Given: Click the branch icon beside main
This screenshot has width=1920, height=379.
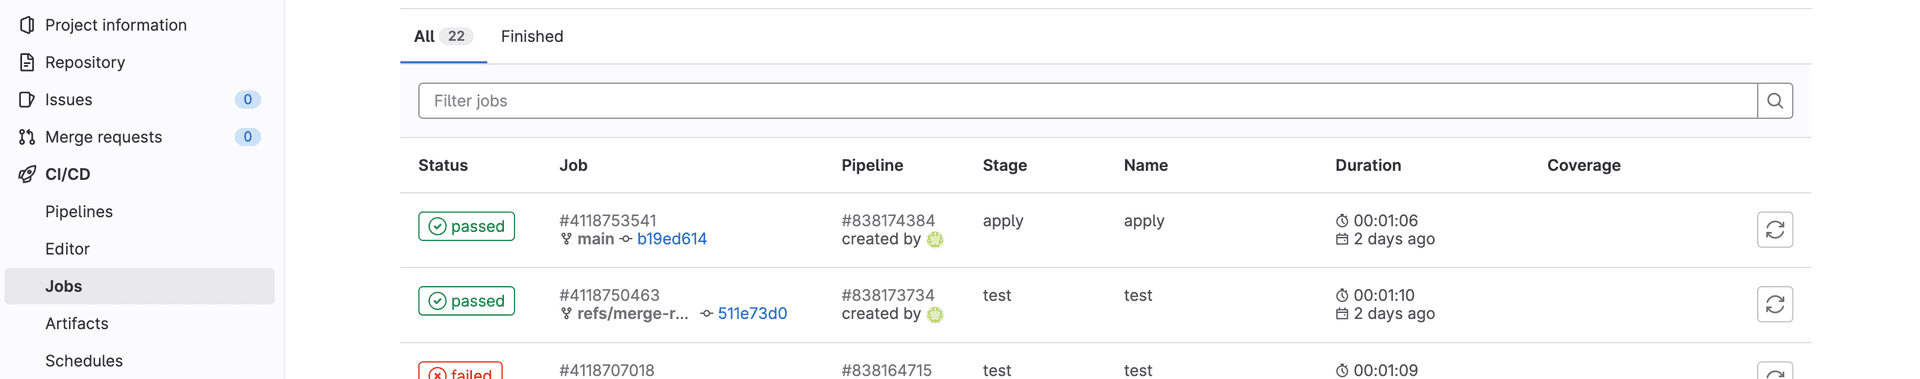Looking at the screenshot, I should coord(566,239).
